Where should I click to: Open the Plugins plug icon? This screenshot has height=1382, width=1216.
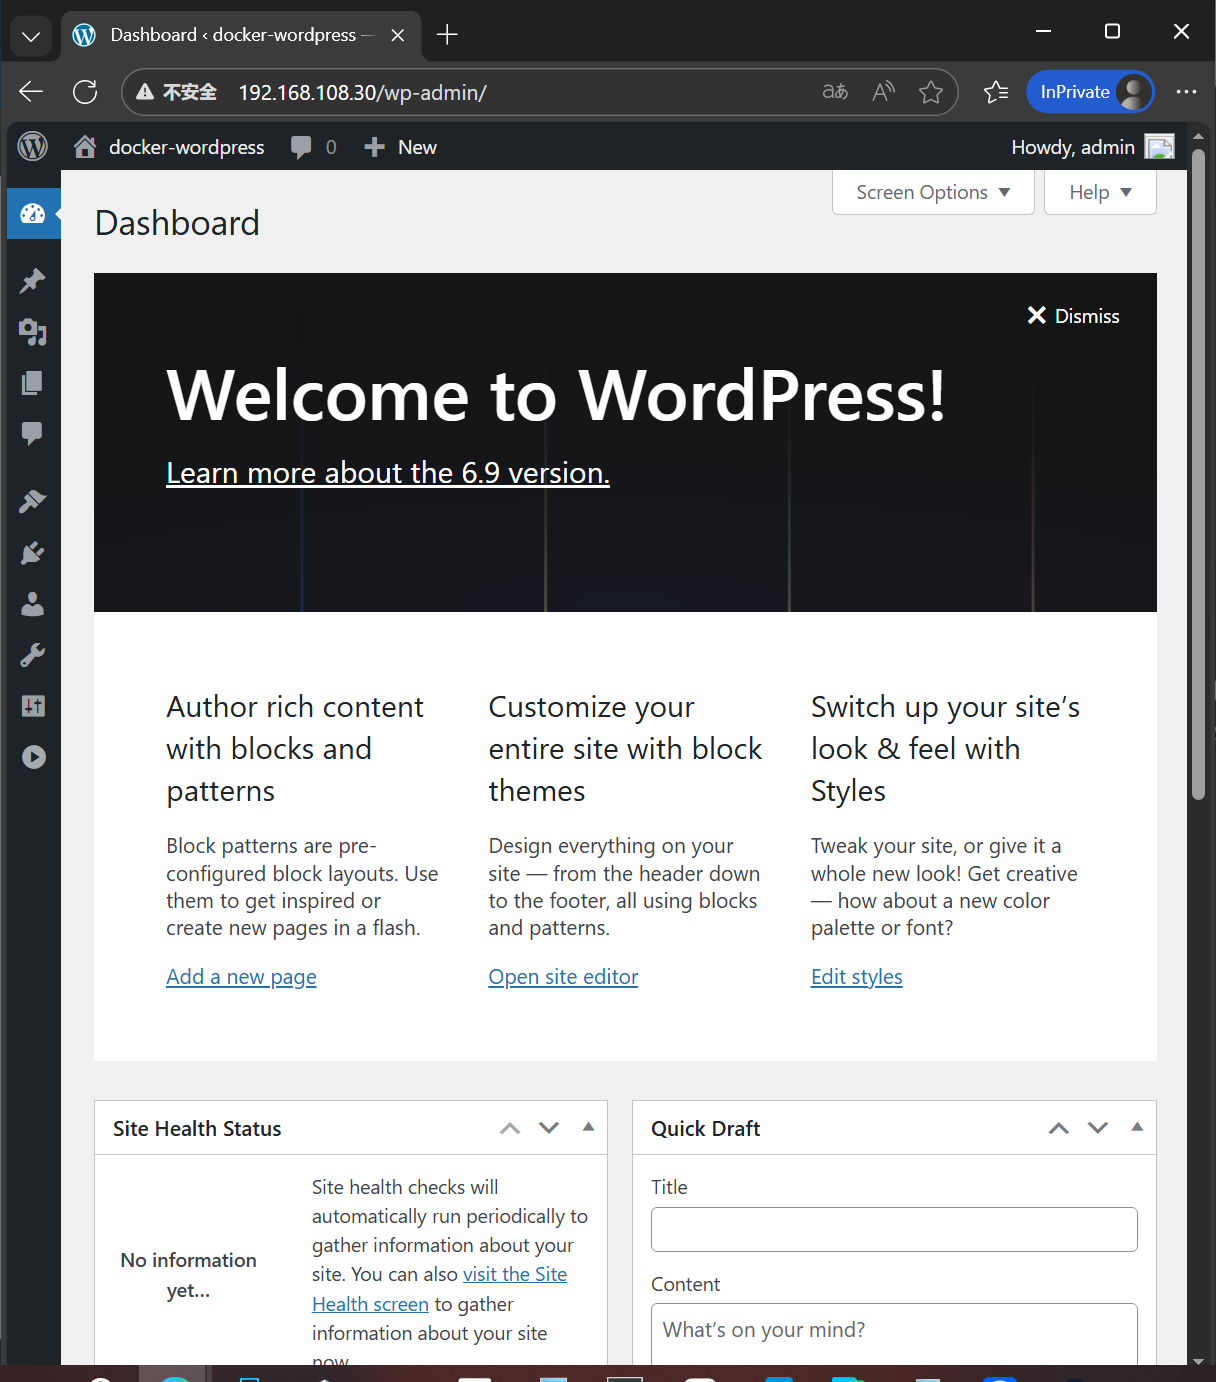33,553
